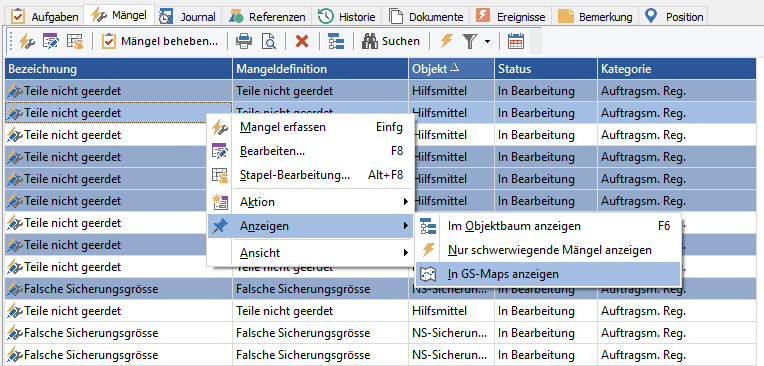Switch to the Aufgaben tab

pyautogui.click(x=46, y=17)
